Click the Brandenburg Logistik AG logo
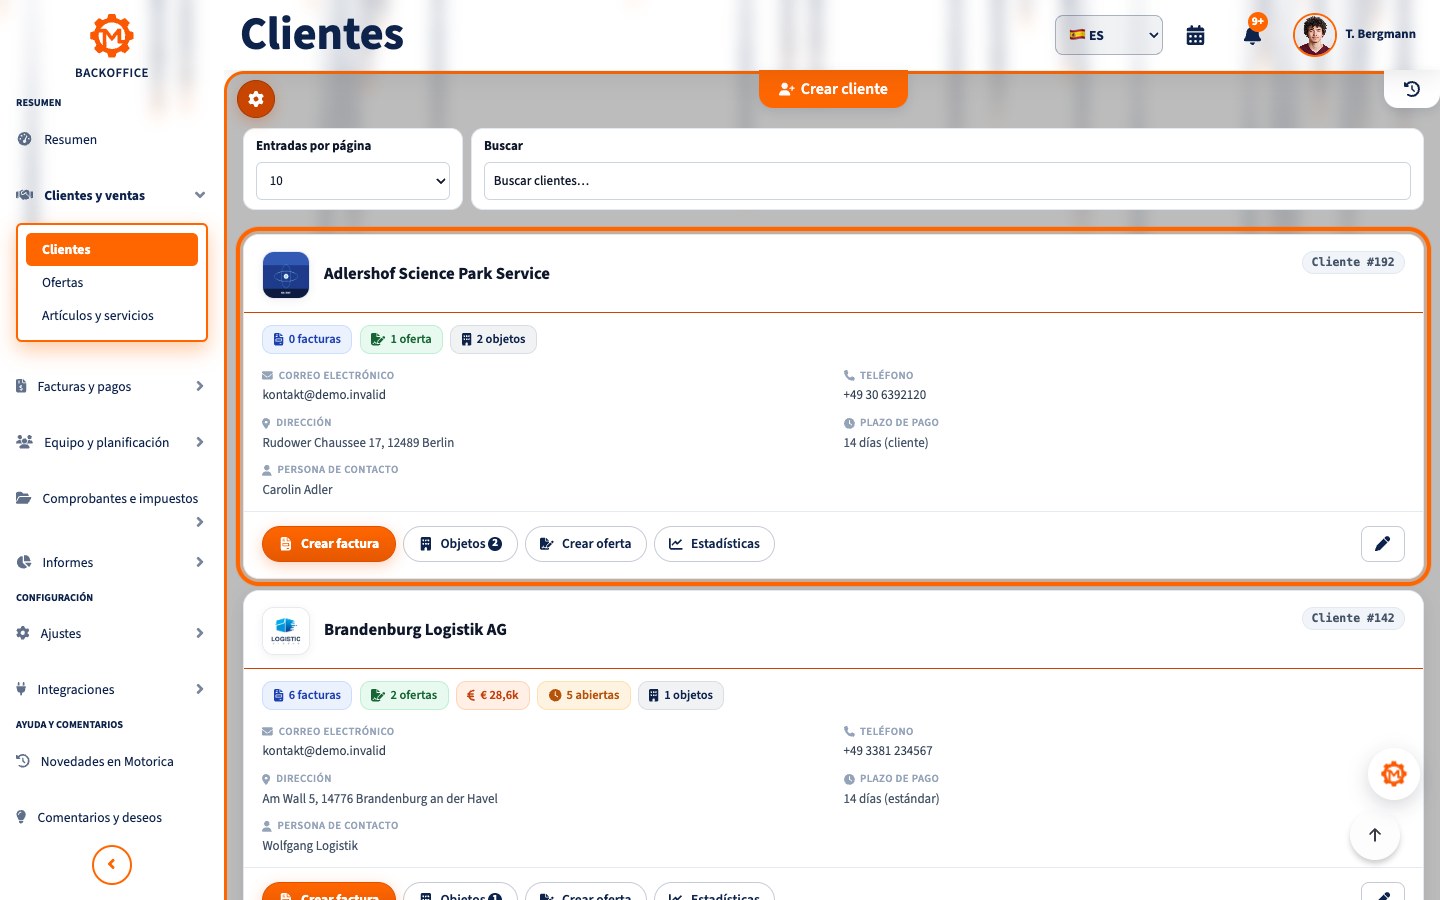Screen dimensions: 1440x900 click(286, 631)
